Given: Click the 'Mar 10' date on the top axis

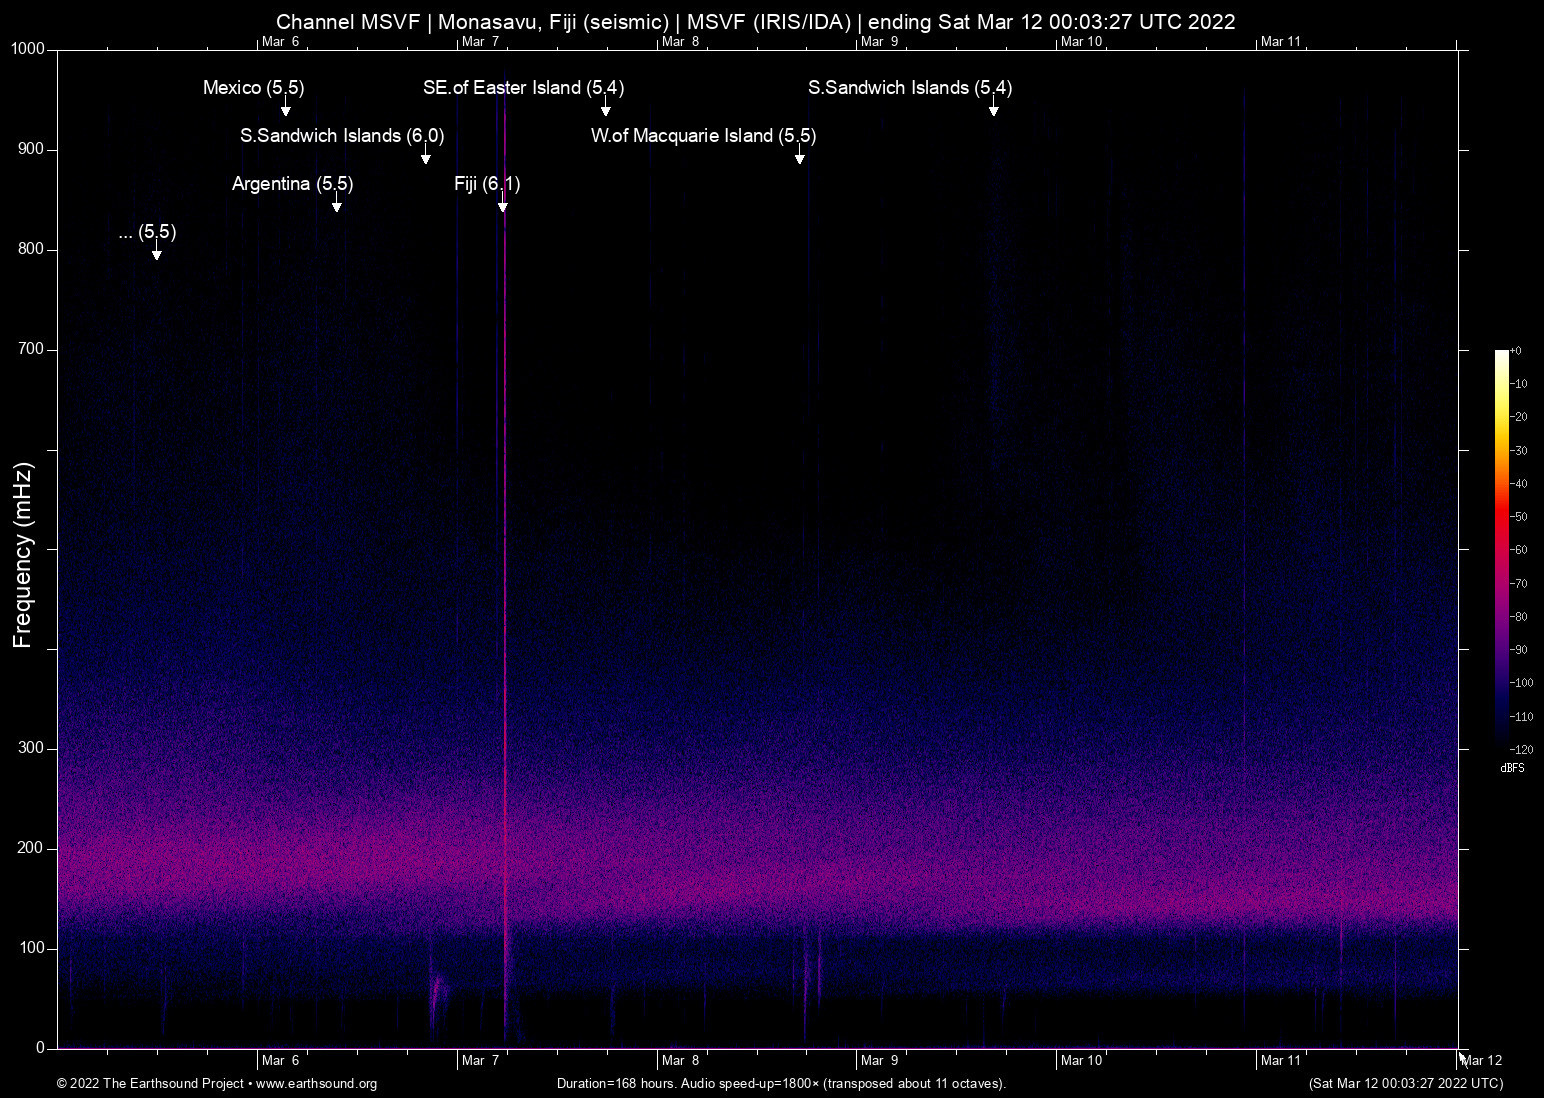Looking at the screenshot, I should click(x=1082, y=41).
